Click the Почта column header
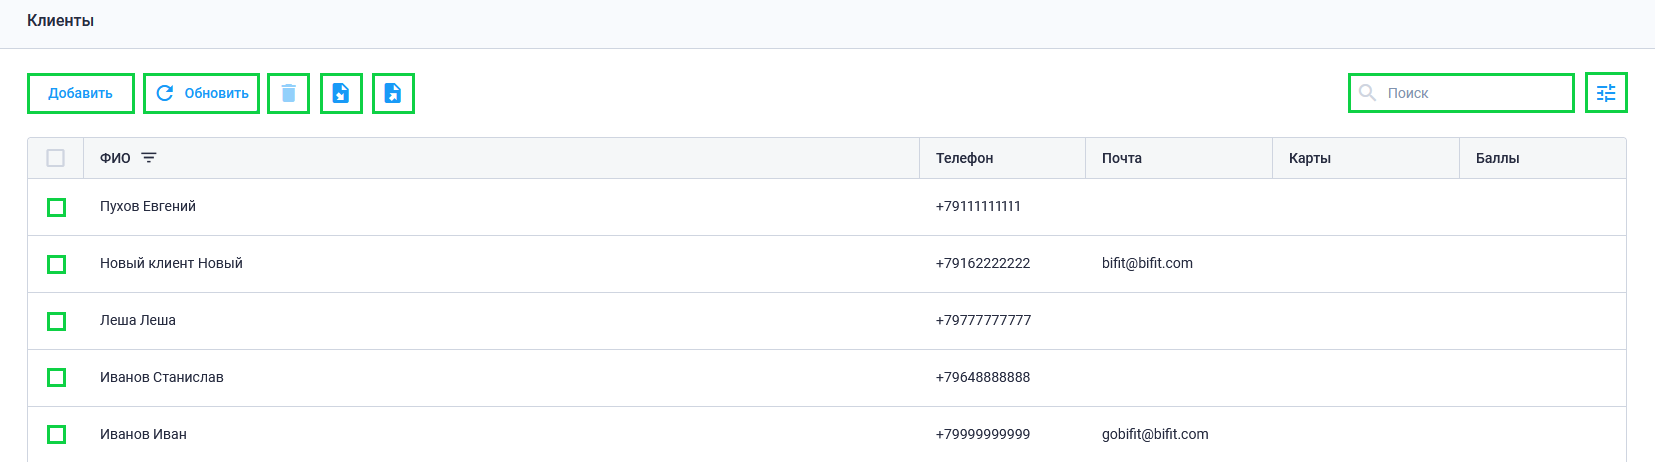 tap(1122, 158)
